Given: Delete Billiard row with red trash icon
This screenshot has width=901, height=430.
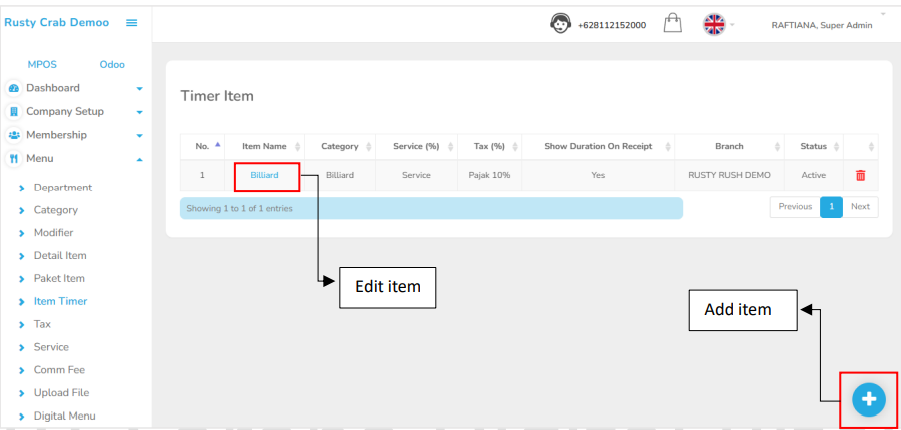Looking at the screenshot, I should (x=860, y=175).
